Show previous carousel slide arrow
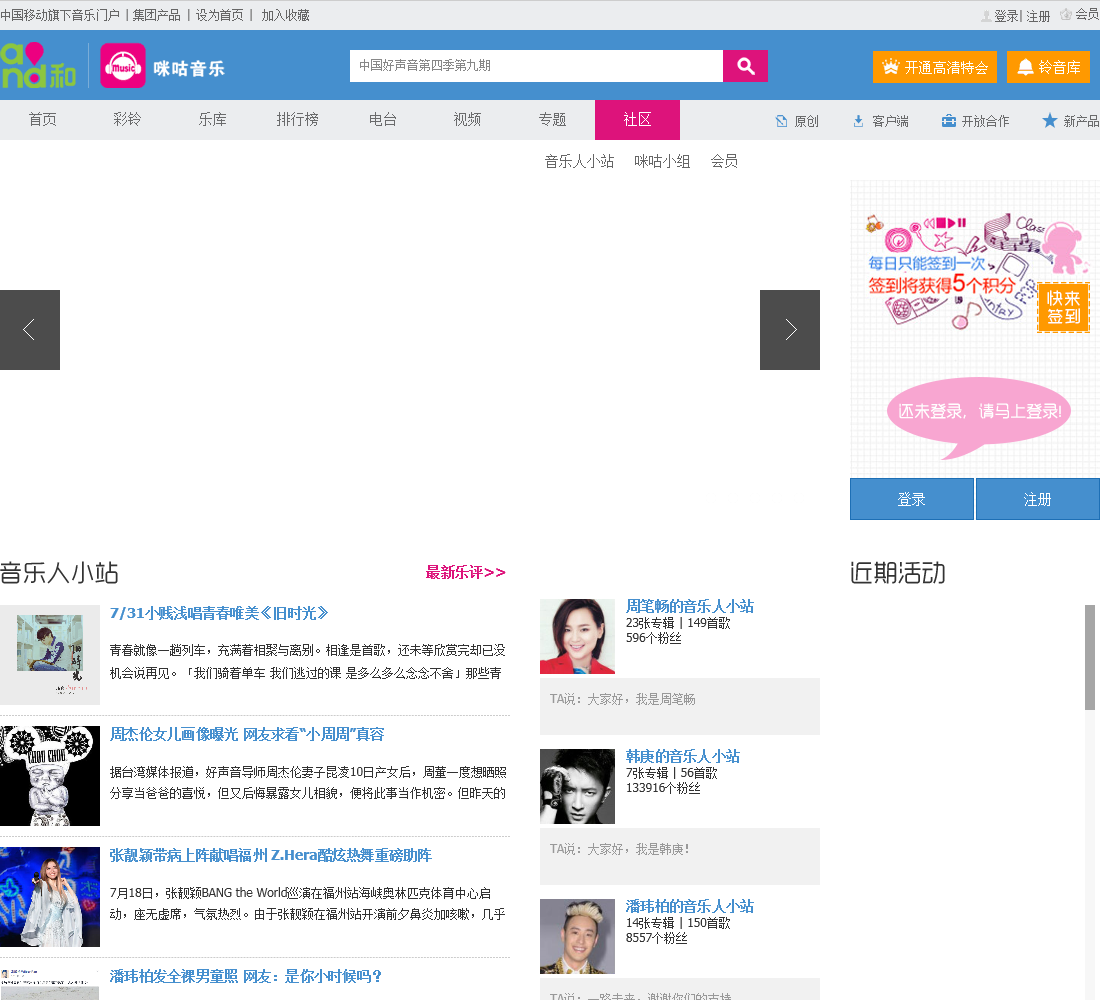Screen dimensions: 1100x1000 coord(29,330)
